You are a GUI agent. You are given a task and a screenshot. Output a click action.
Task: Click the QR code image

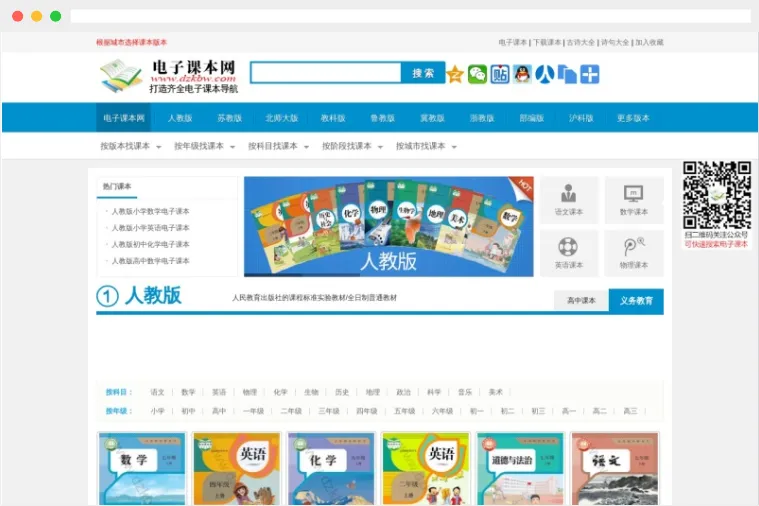tap(717, 196)
